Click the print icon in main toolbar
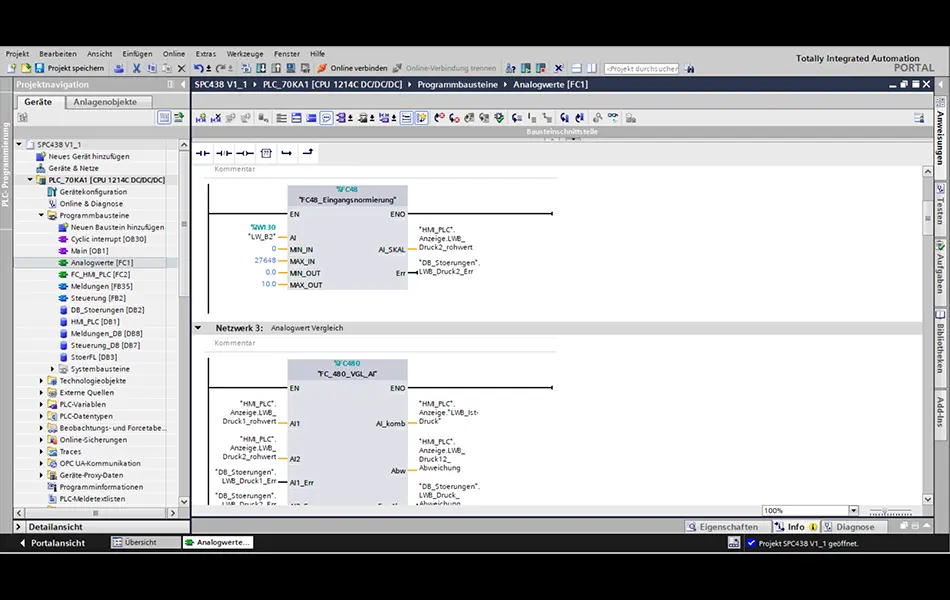Screen dimensions: 950x600 [x=119, y=68]
